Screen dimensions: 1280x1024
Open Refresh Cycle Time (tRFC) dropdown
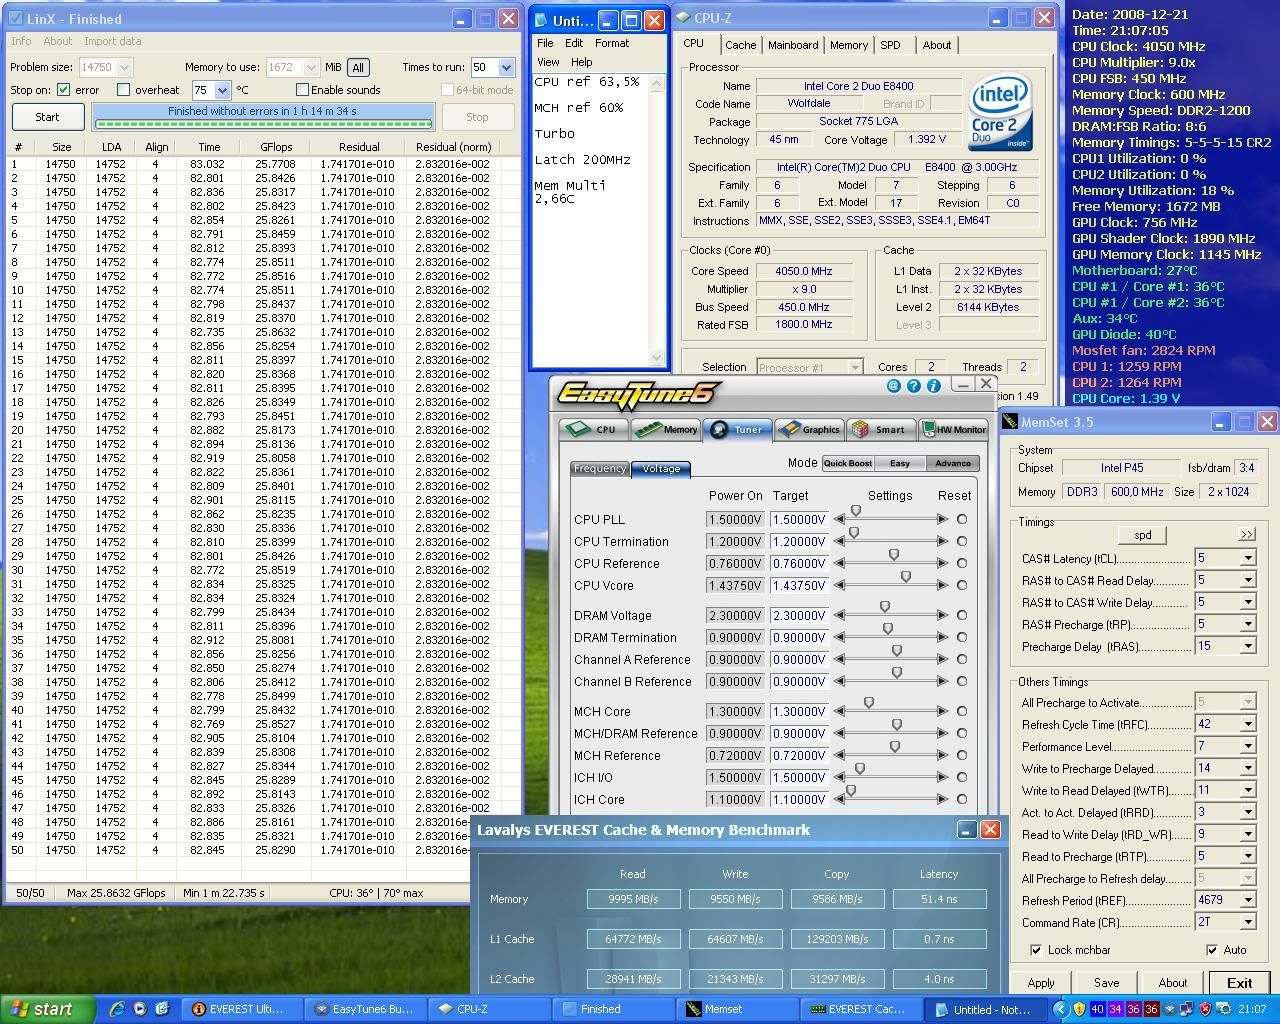point(1247,725)
